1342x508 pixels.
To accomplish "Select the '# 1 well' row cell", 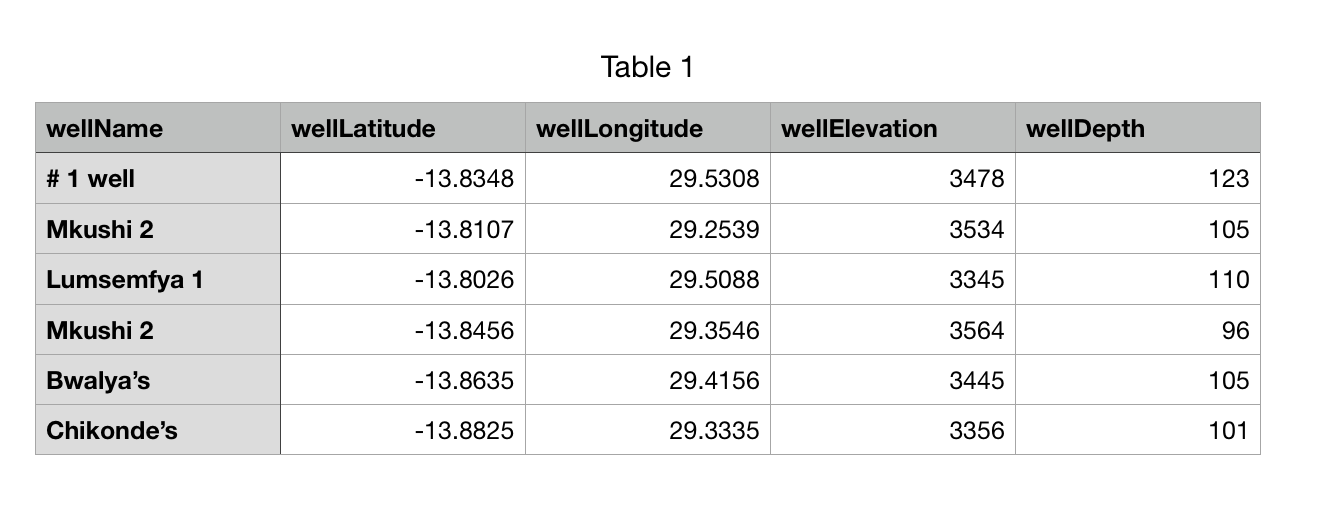I will tap(158, 179).
